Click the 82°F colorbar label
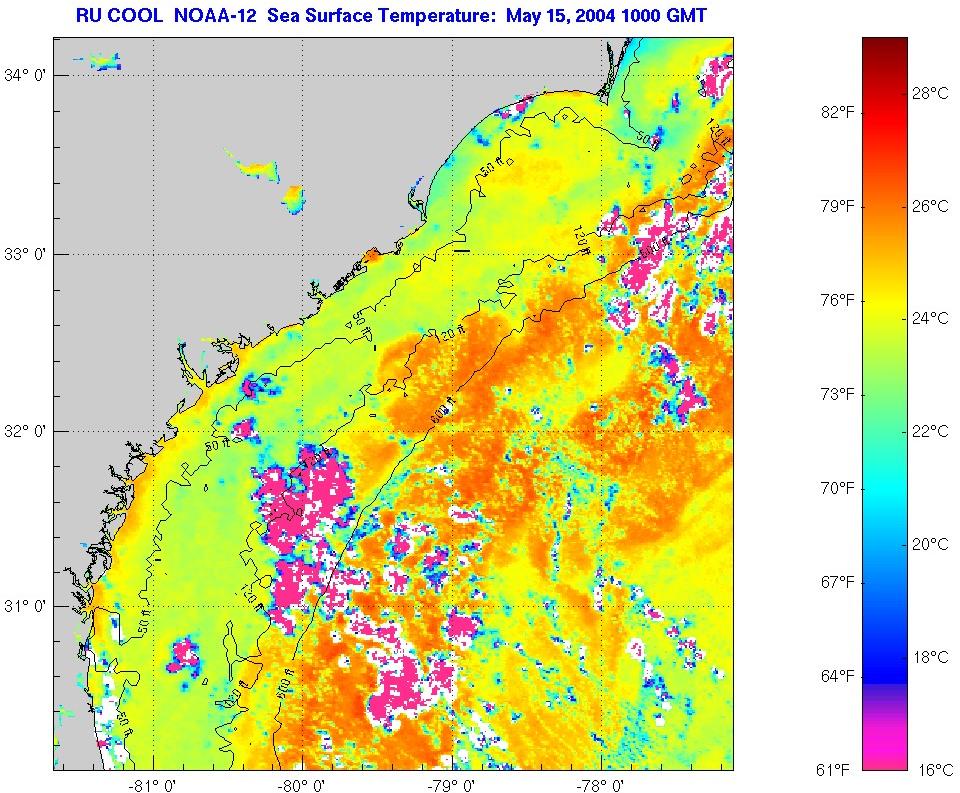The width and height of the screenshot is (960, 793). (838, 112)
